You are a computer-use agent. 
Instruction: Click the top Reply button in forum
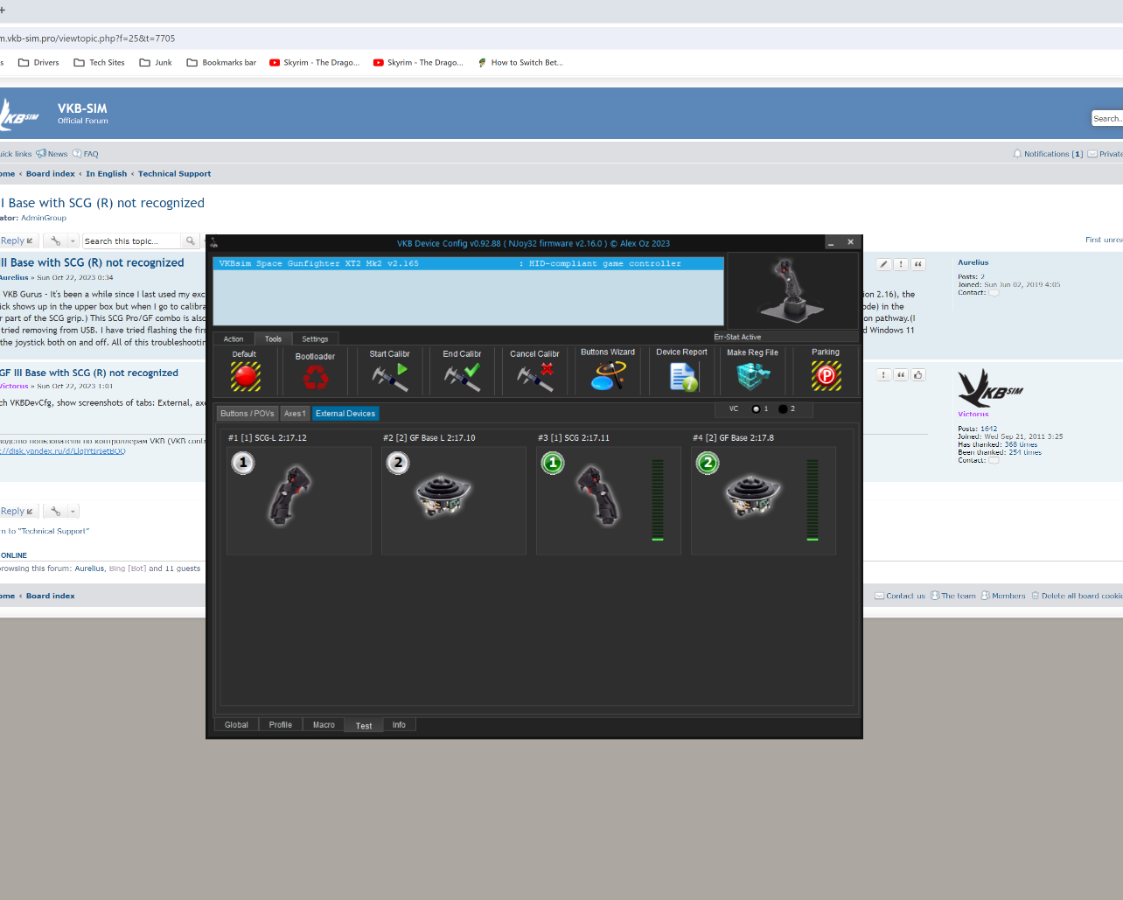coord(17,241)
